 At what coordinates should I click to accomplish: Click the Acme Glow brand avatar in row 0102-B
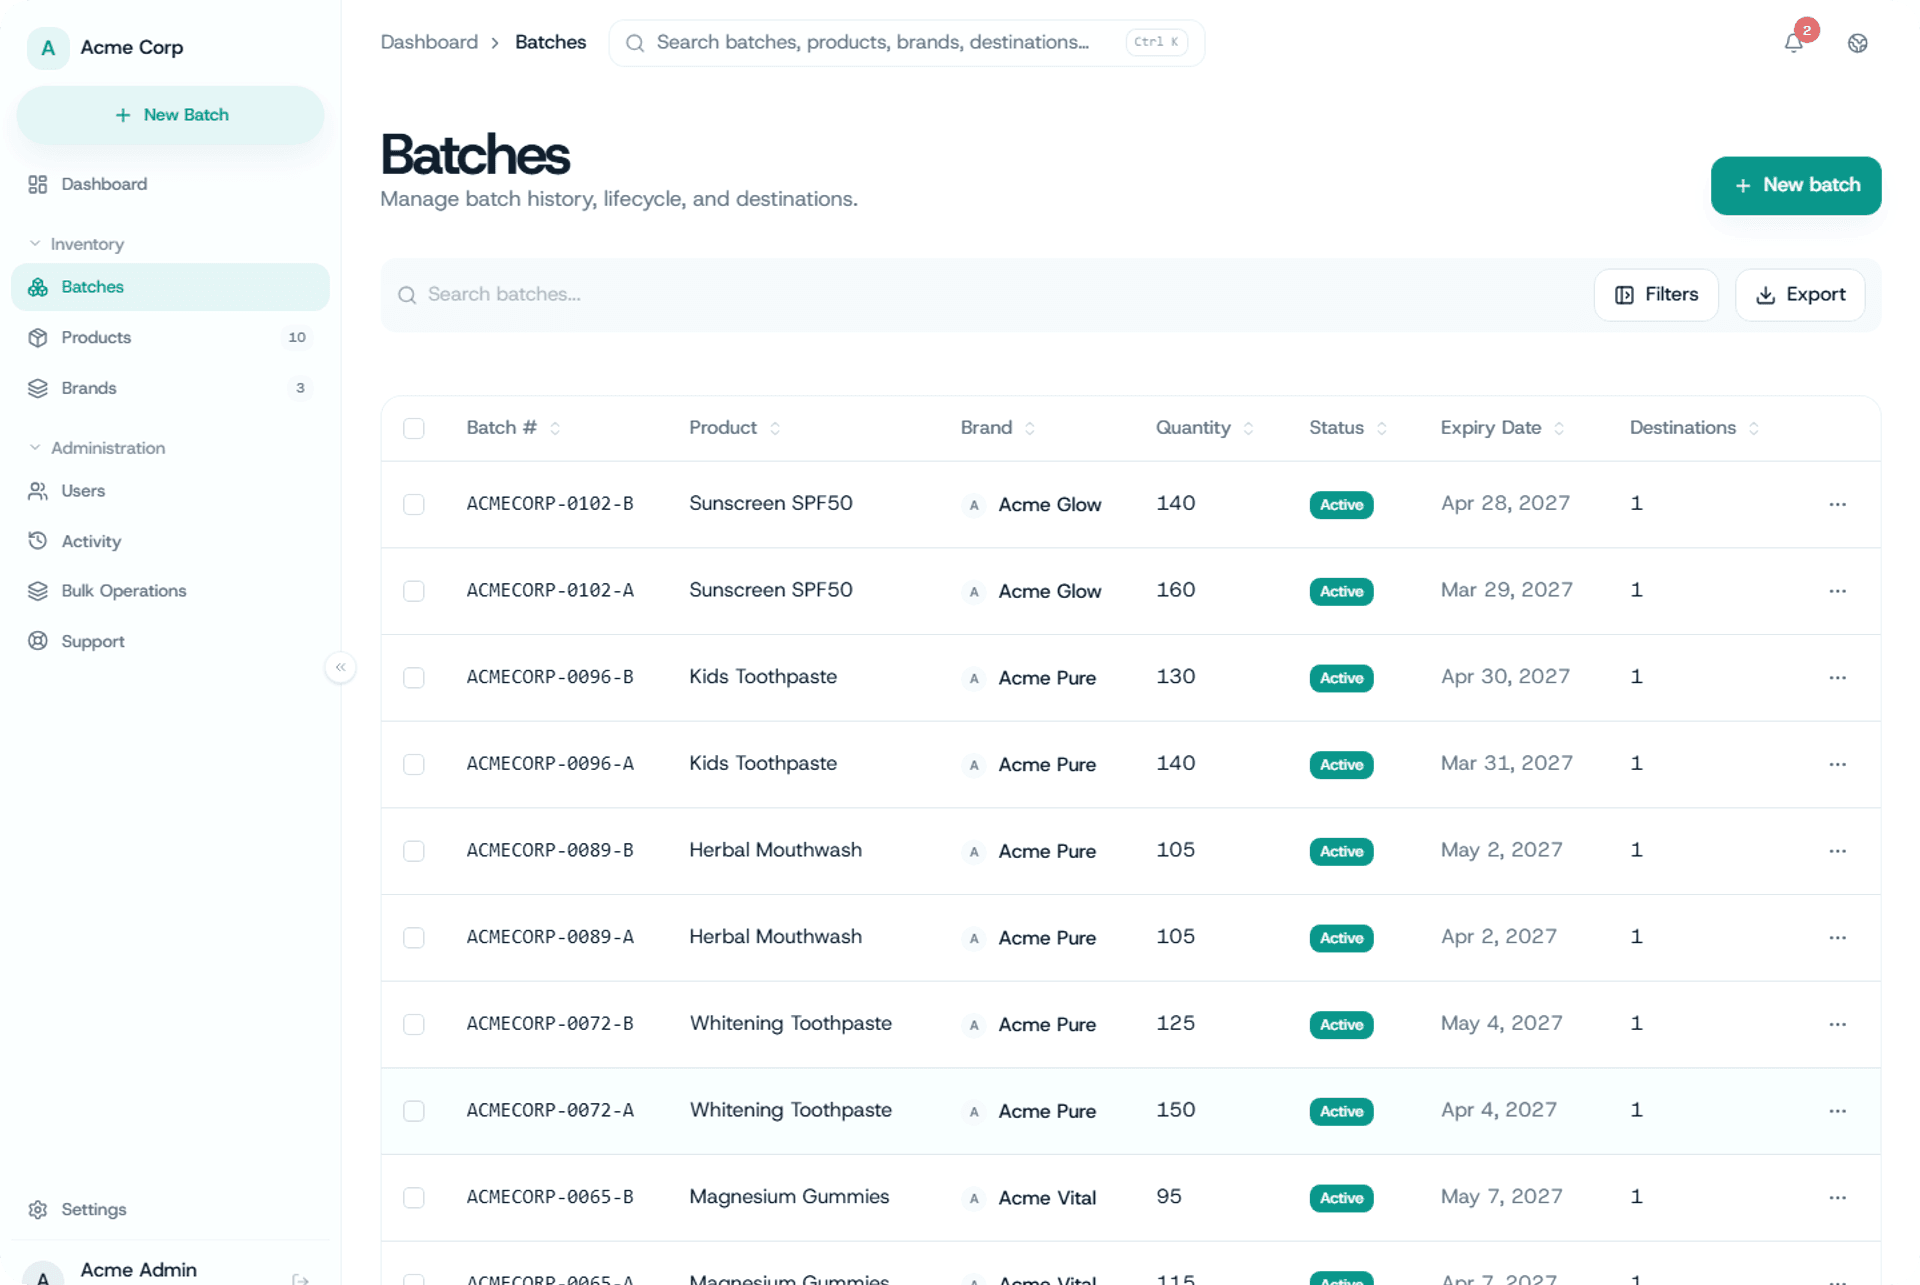974,505
